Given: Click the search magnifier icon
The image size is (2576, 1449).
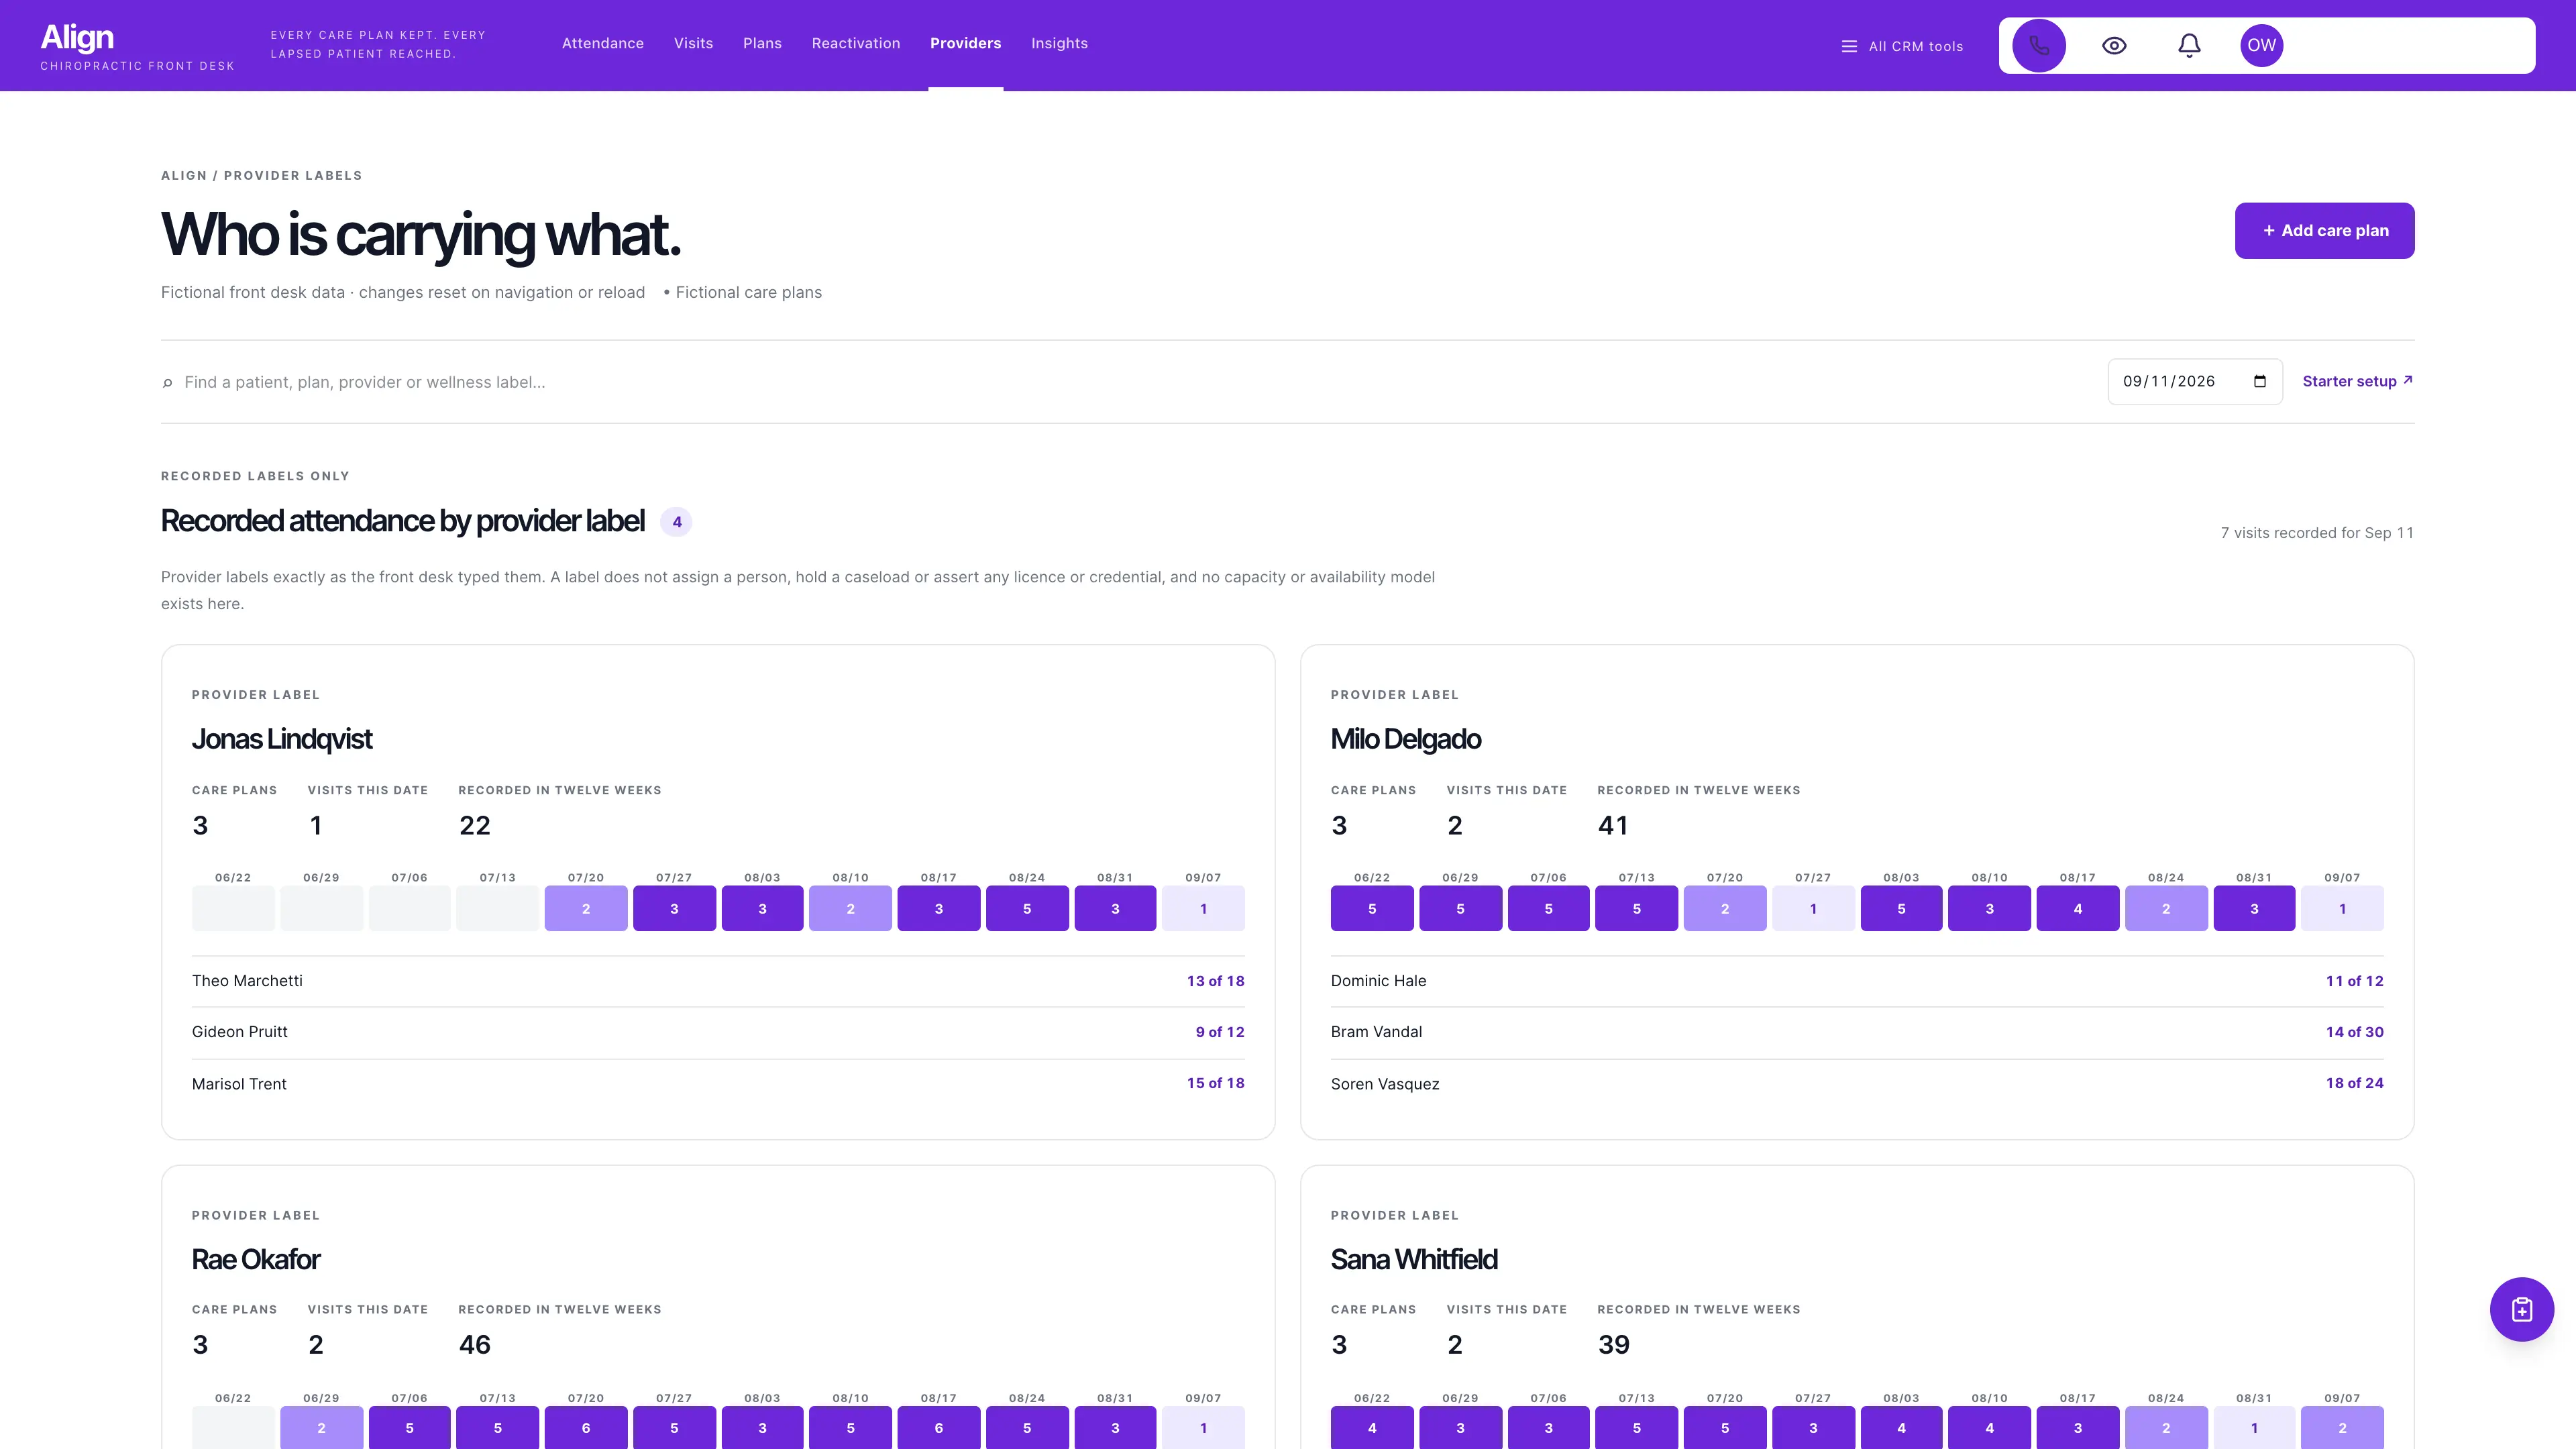Looking at the screenshot, I should [168, 383].
